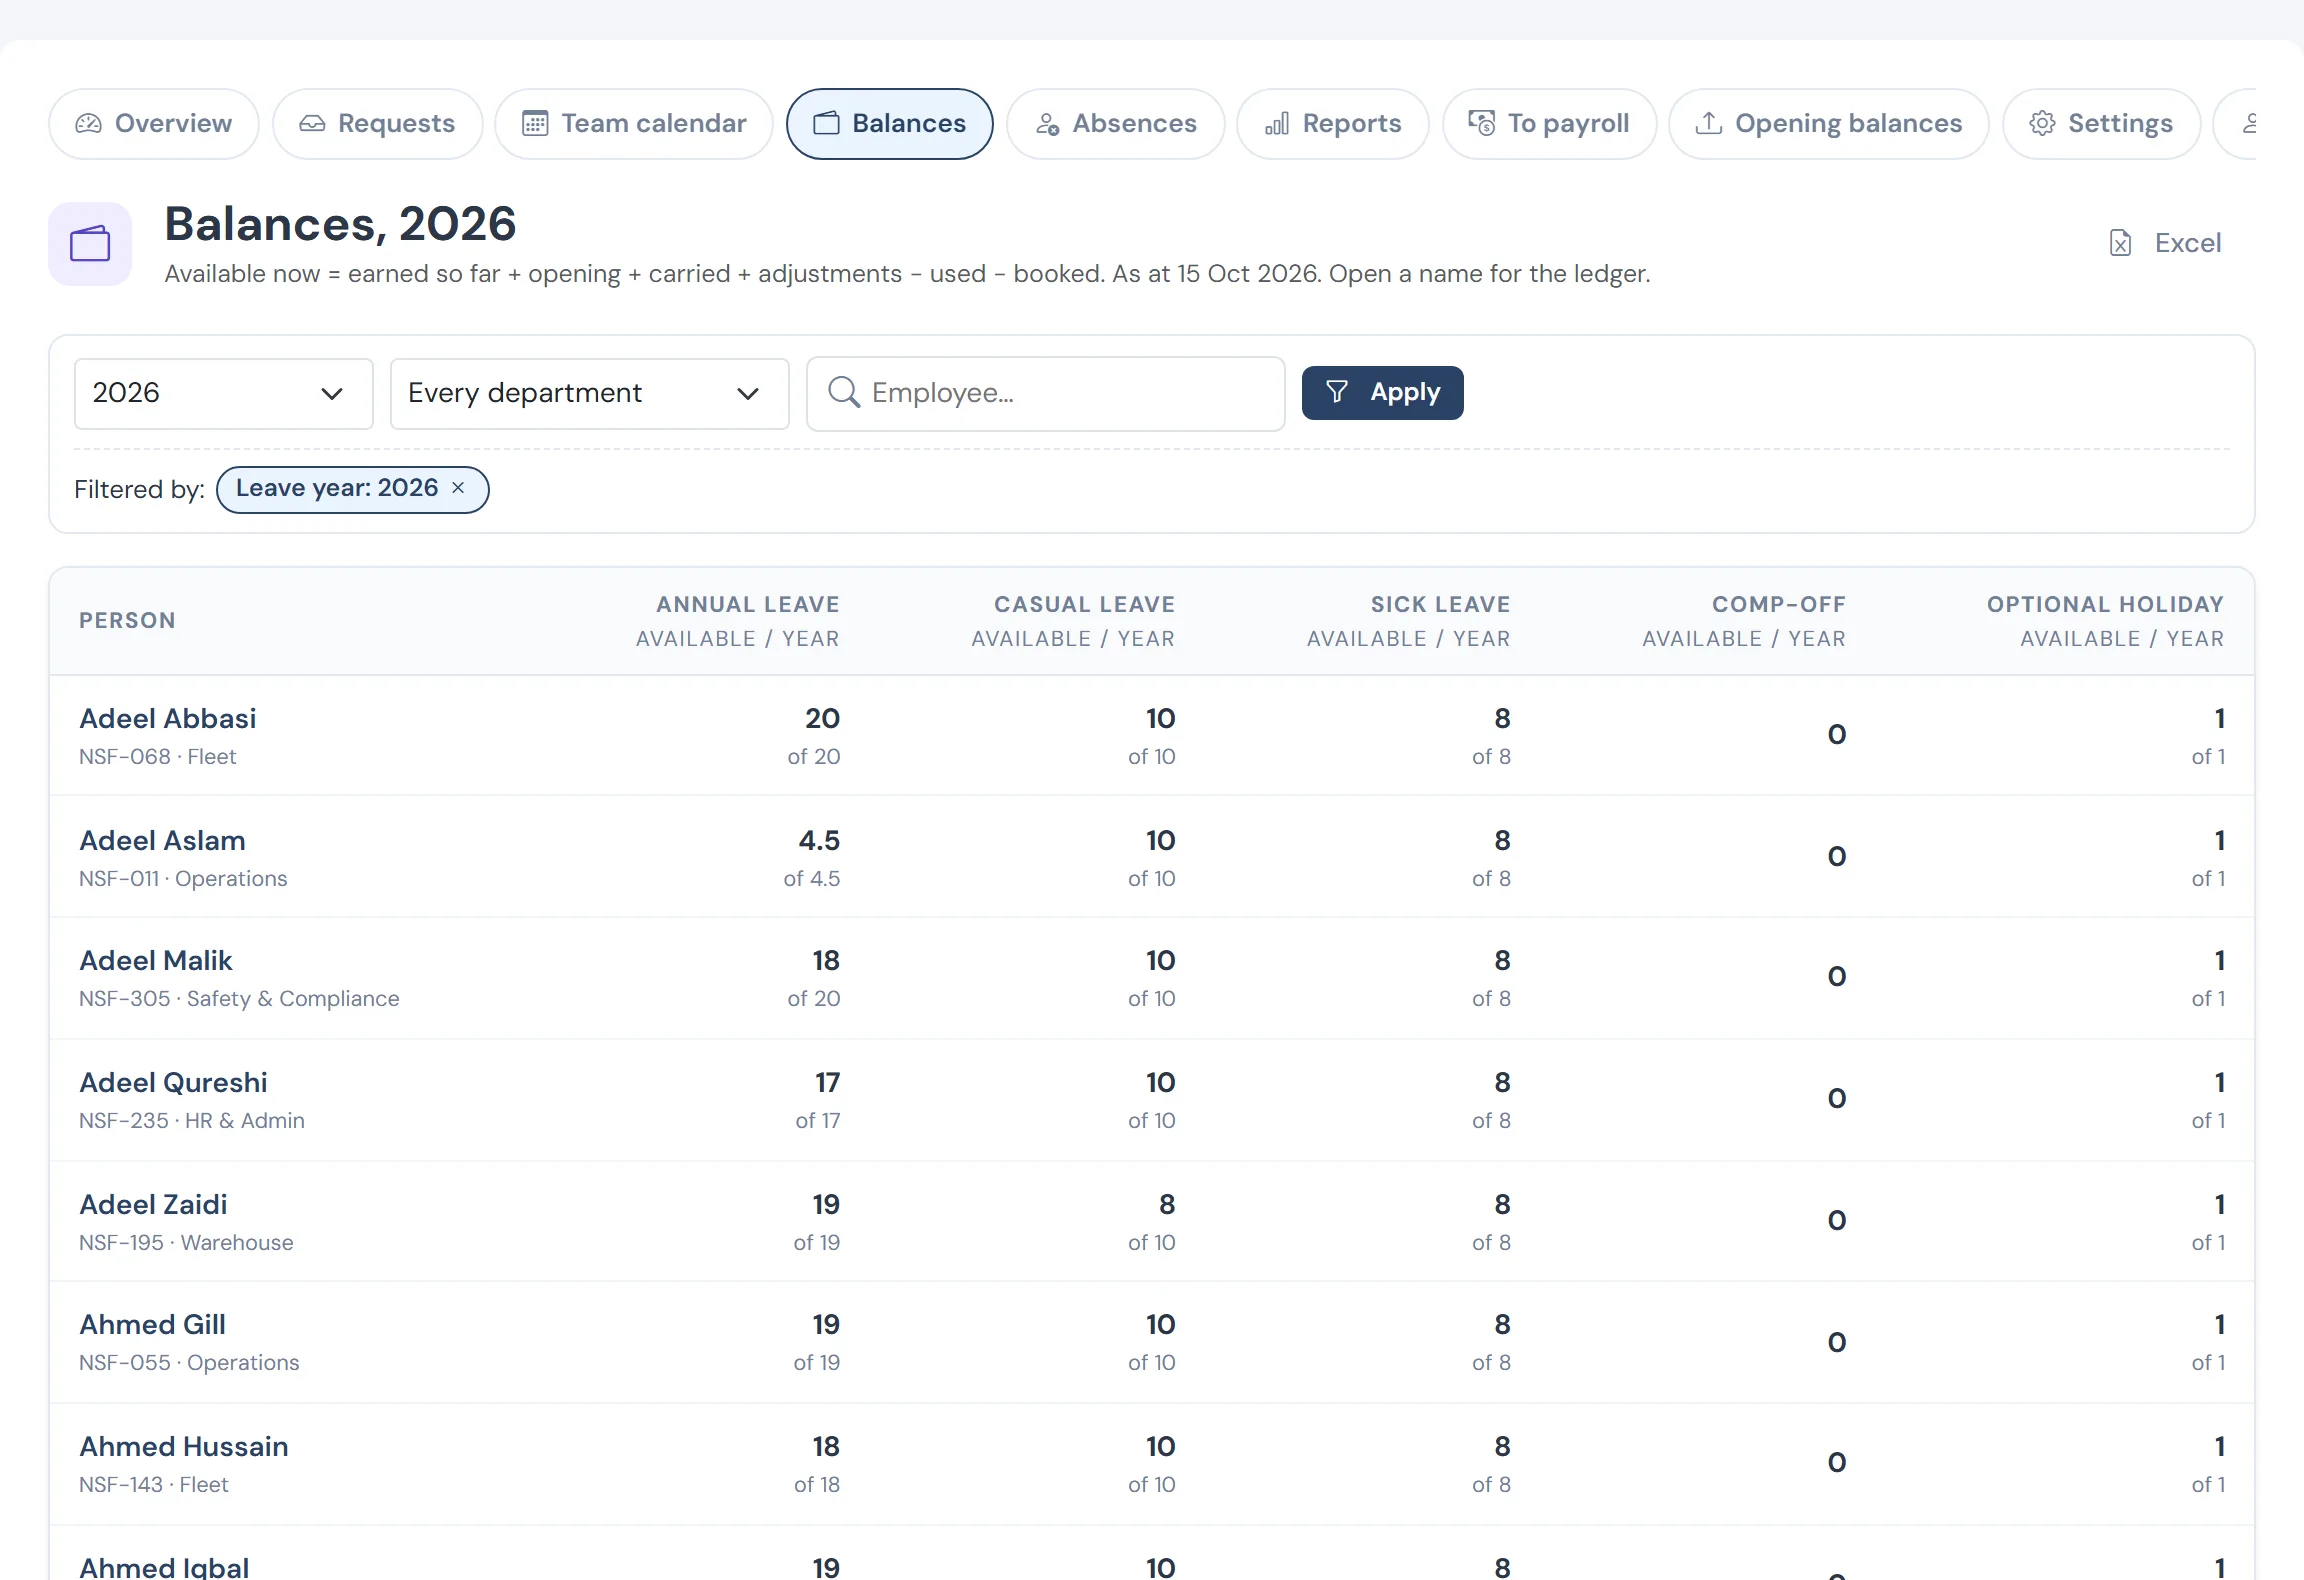Open Ahmed Iqbal's ledger
Image resolution: width=2304 pixels, height=1580 pixels.
click(164, 1566)
